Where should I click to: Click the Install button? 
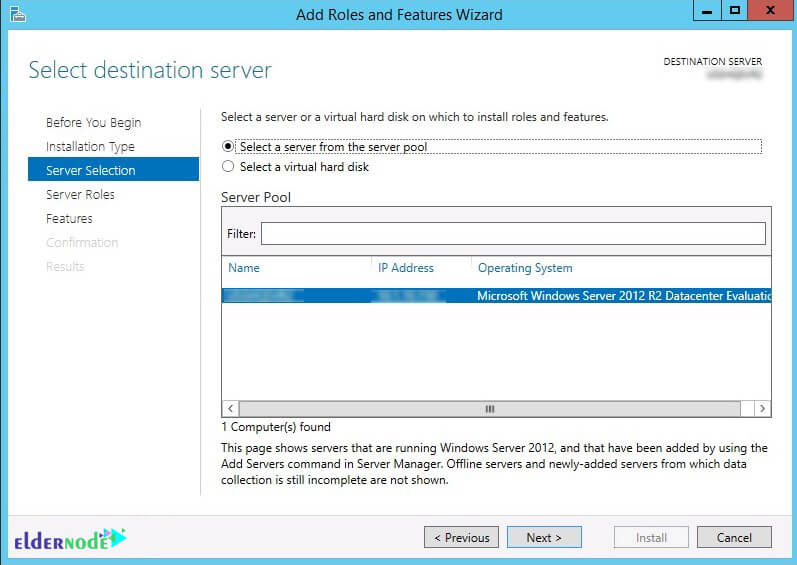tap(651, 537)
